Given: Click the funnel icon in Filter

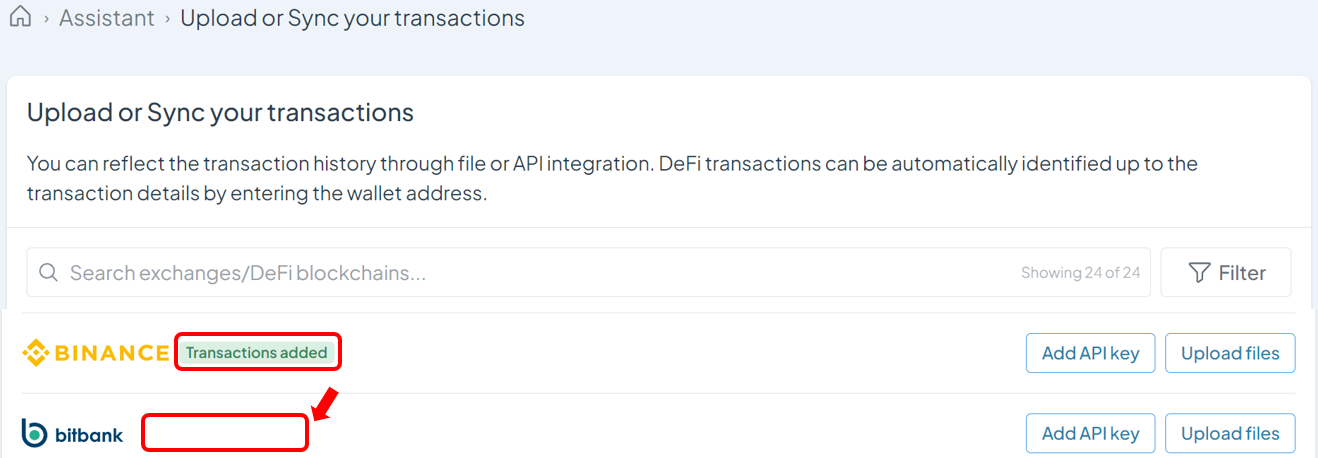Looking at the screenshot, I should tap(1199, 272).
